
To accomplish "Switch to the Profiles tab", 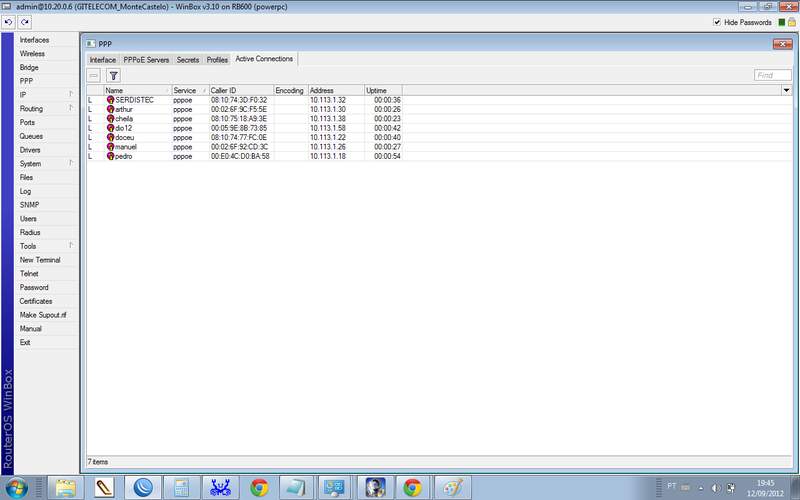I will [217, 60].
